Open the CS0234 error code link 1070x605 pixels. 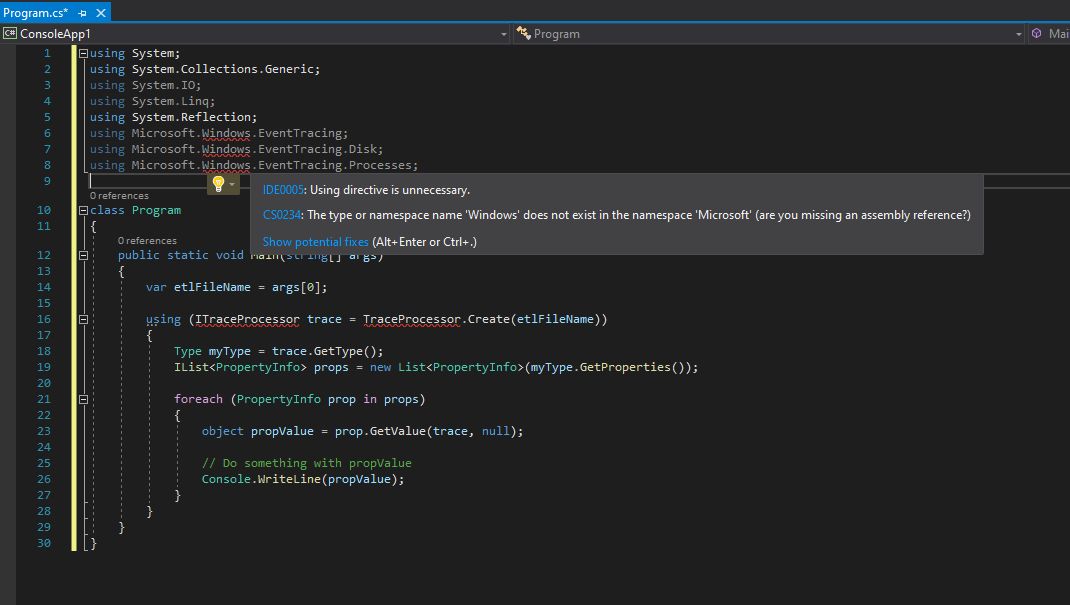click(282, 214)
